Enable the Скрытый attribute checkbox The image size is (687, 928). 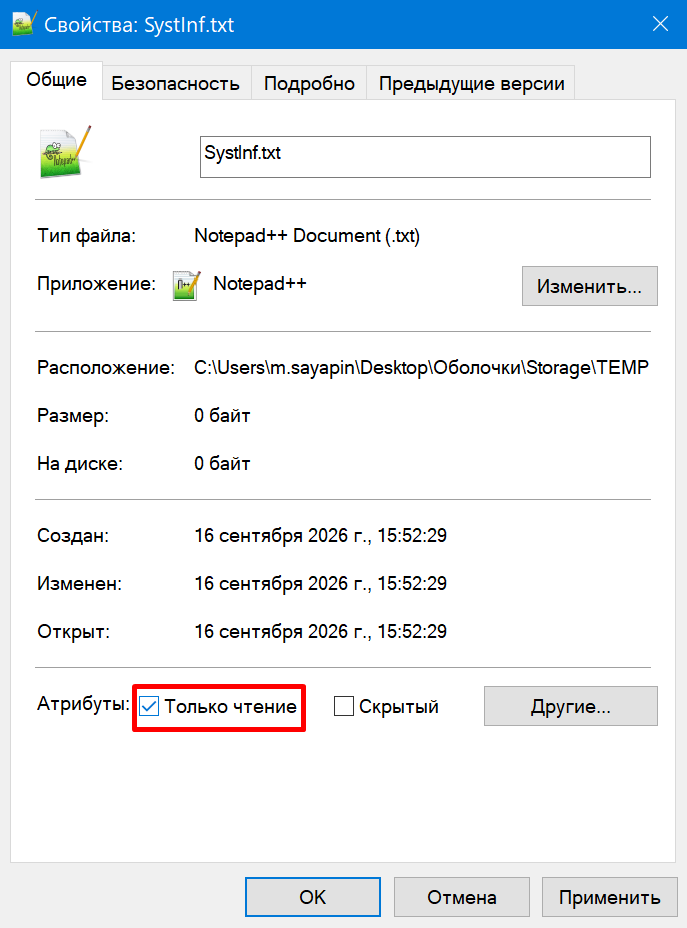coord(344,706)
